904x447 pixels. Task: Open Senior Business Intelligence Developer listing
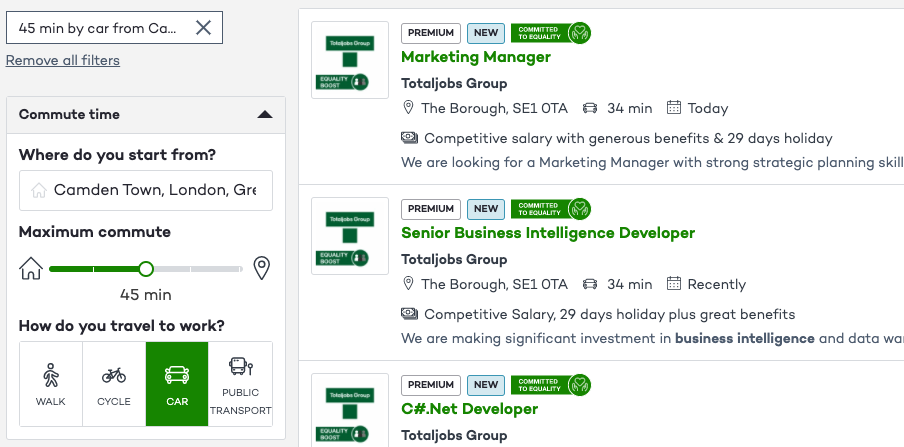click(x=548, y=233)
